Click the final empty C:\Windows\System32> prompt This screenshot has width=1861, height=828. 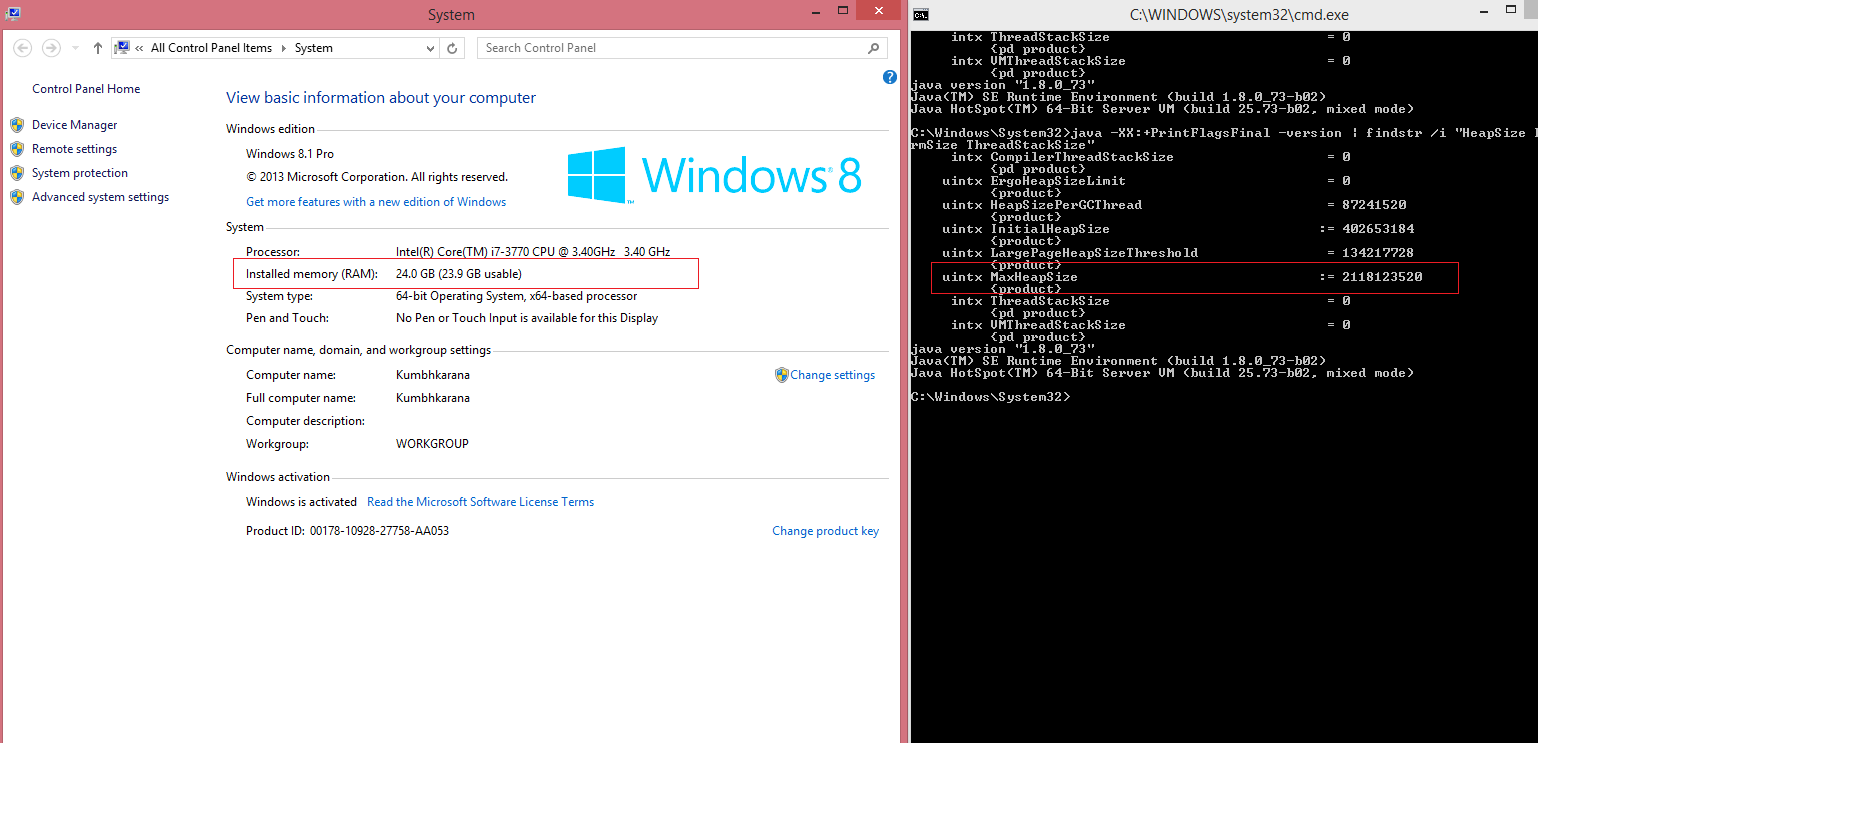coord(991,397)
